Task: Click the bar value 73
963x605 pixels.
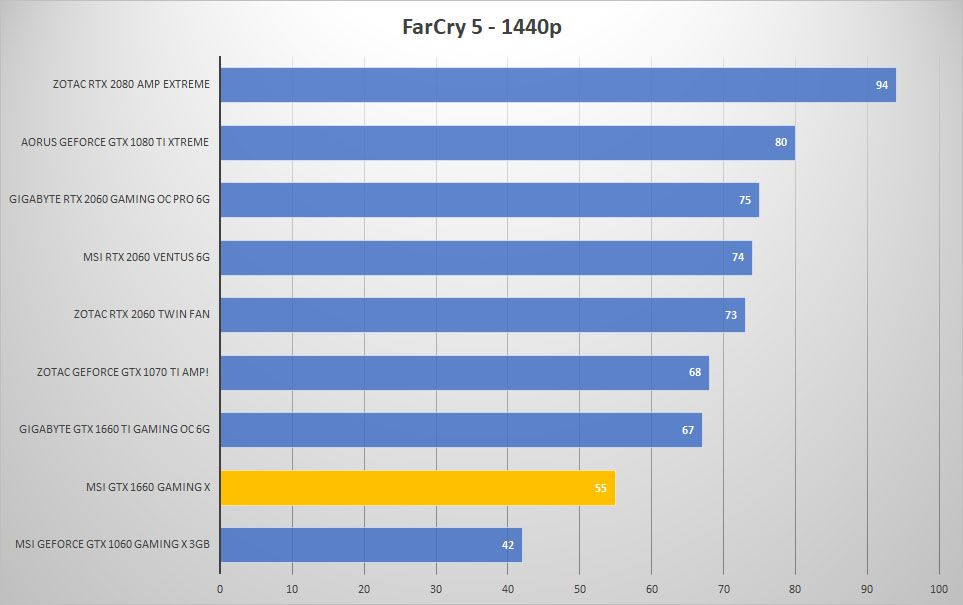Action: (731, 315)
